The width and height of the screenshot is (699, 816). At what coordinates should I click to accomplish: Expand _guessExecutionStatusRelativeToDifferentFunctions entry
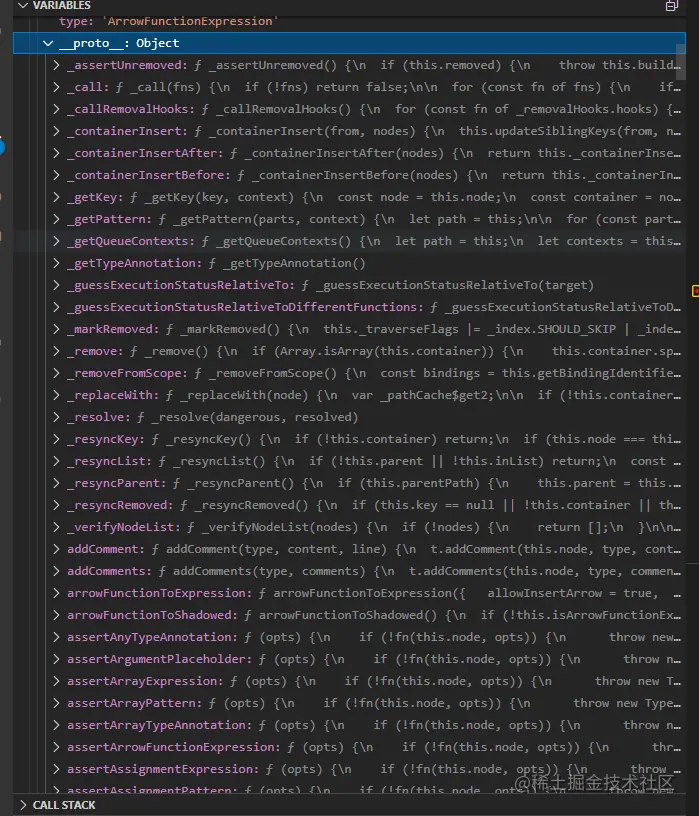(x=56, y=307)
